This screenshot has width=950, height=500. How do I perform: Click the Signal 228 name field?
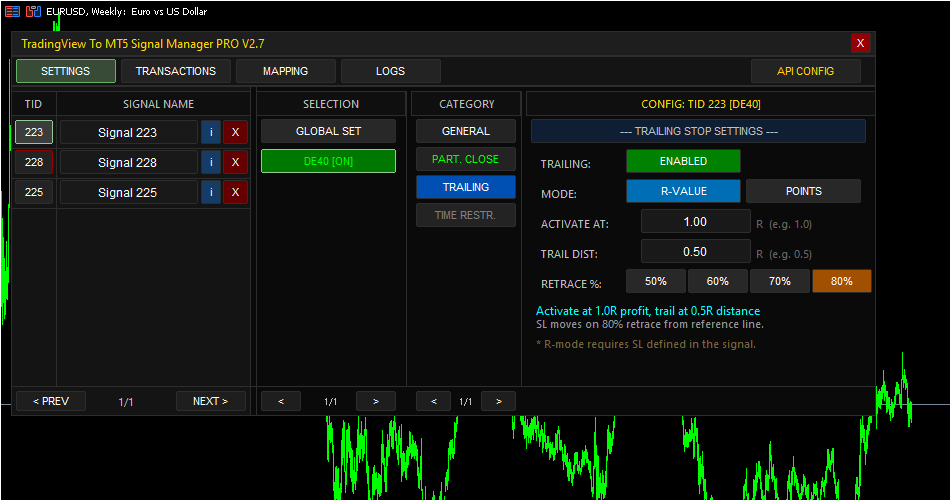pyautogui.click(x=128, y=162)
